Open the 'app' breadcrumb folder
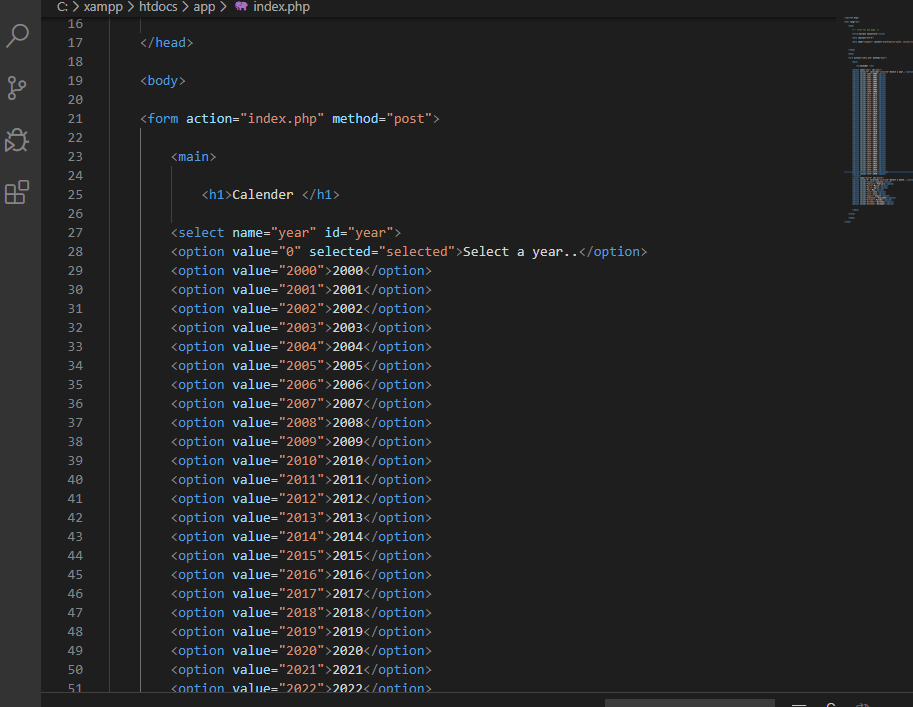This screenshot has width=913, height=707. click(204, 7)
